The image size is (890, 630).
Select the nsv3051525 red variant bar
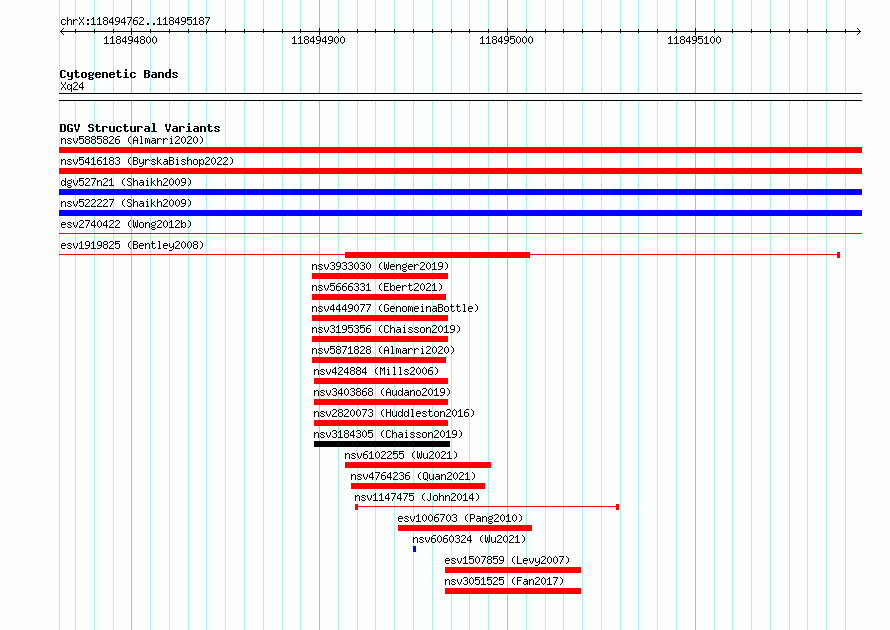tap(513, 591)
